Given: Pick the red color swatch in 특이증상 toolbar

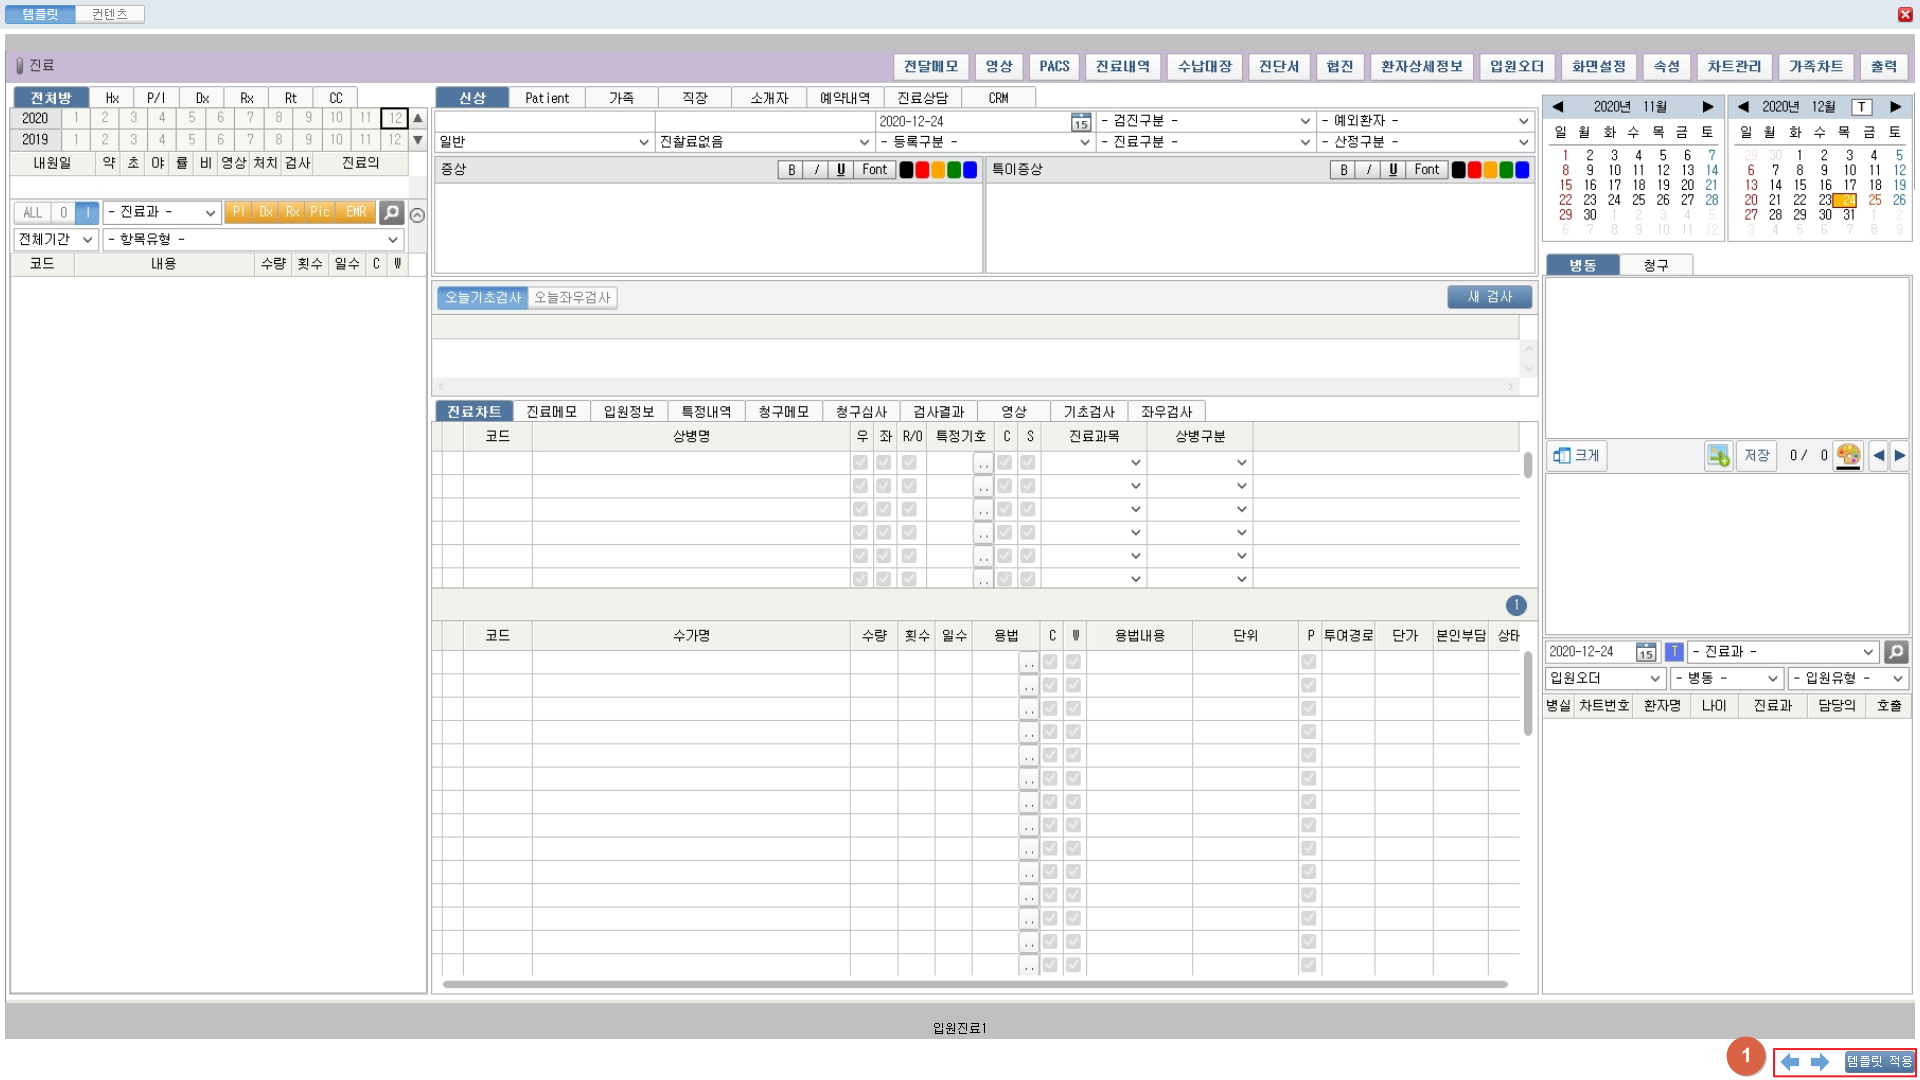Looking at the screenshot, I should pyautogui.click(x=1474, y=170).
